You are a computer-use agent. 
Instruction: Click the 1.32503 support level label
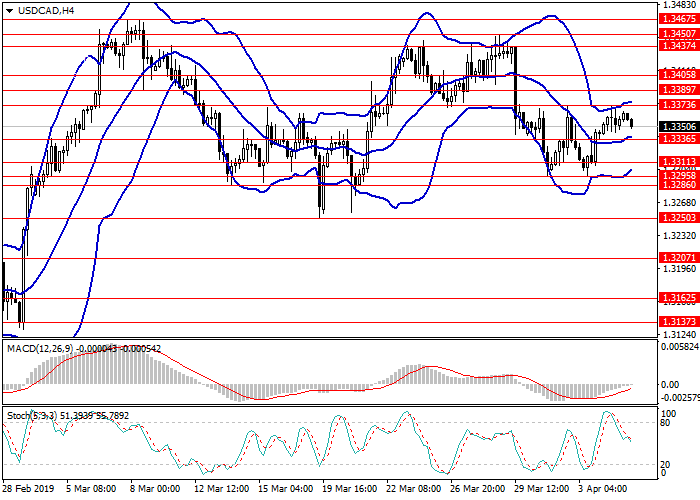(679, 218)
